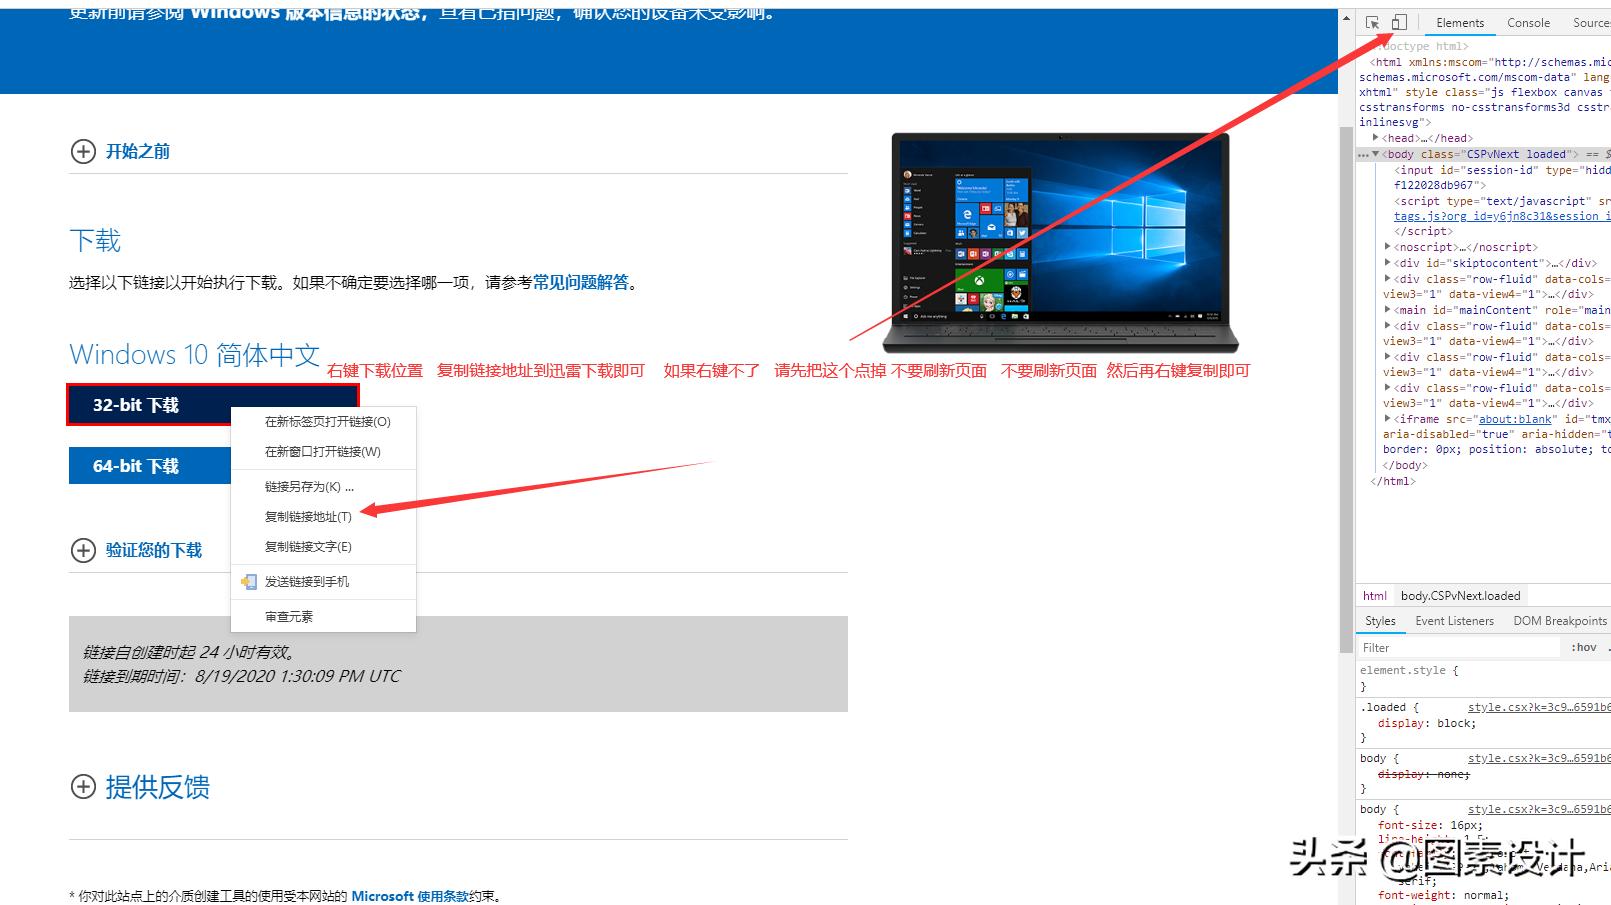Click the Windows 10 laptop image
Screen dimensions: 1611x905
[x=1060, y=243]
